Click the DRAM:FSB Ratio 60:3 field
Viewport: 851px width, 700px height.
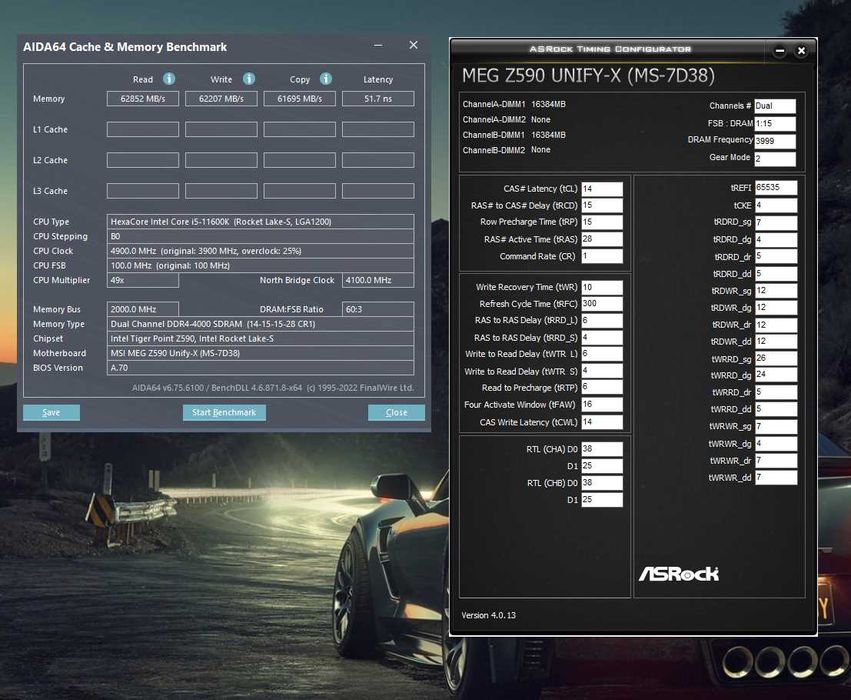point(378,309)
